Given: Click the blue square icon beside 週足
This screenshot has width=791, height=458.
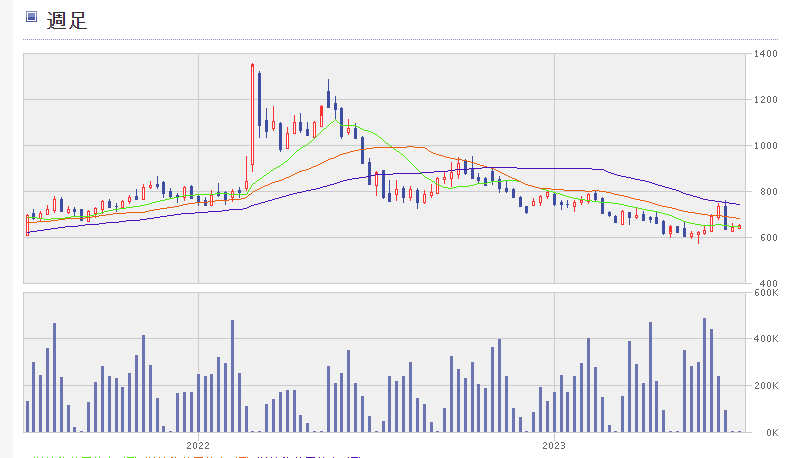Looking at the screenshot, I should (x=31, y=17).
